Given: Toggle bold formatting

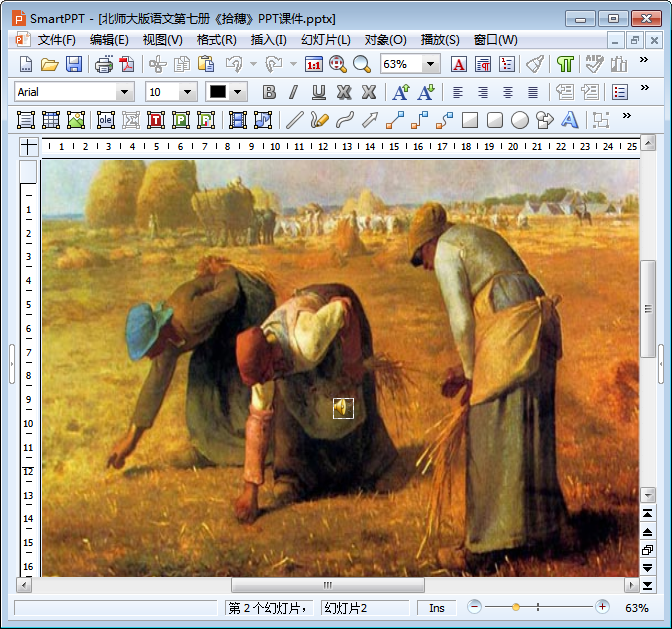Looking at the screenshot, I should point(269,92).
